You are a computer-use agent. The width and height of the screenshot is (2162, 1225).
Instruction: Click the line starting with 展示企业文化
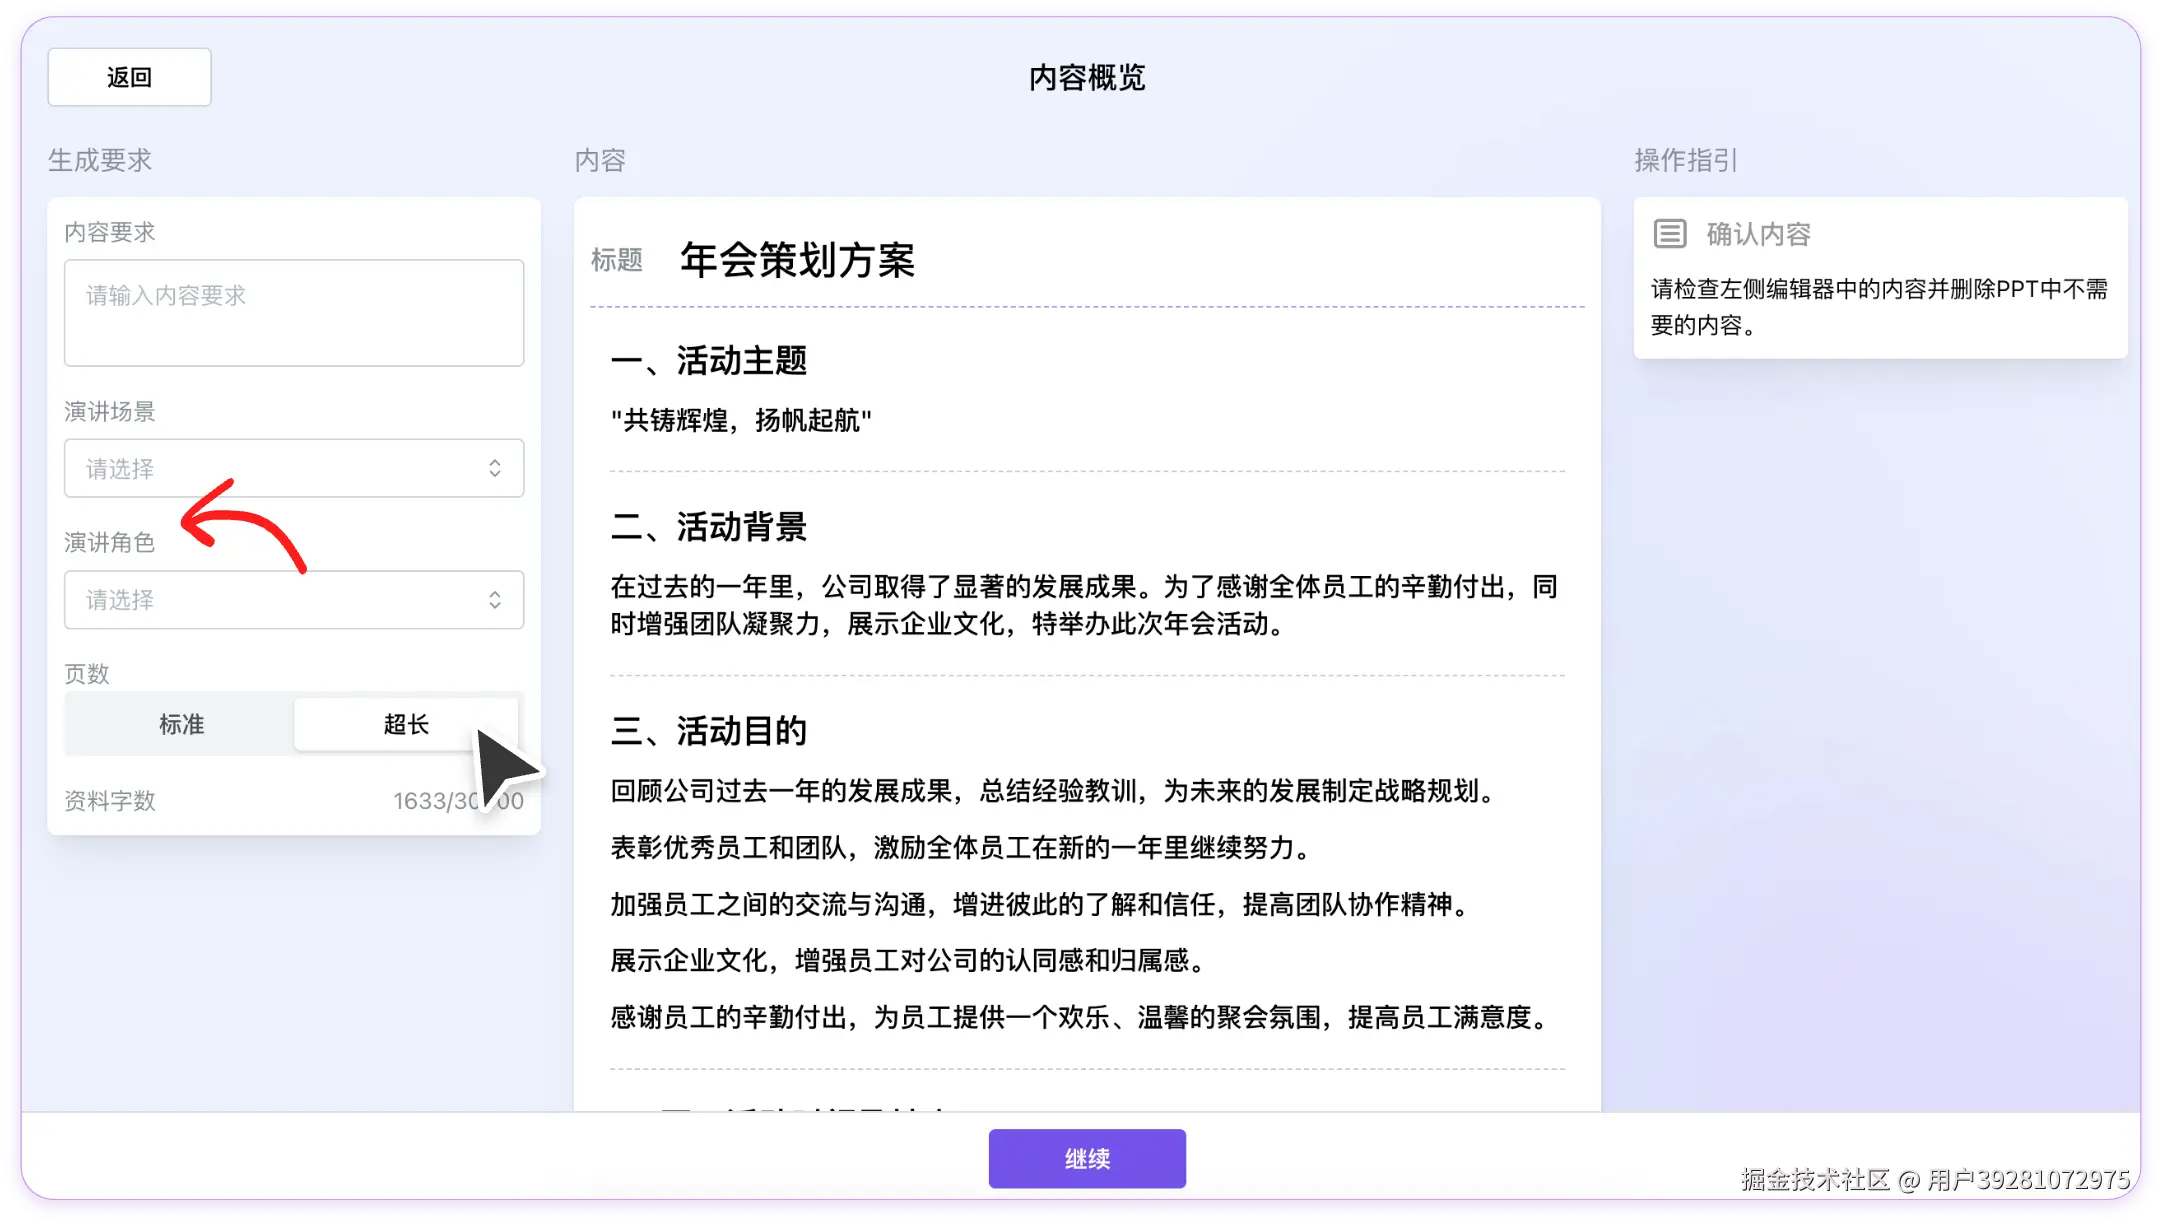(910, 961)
